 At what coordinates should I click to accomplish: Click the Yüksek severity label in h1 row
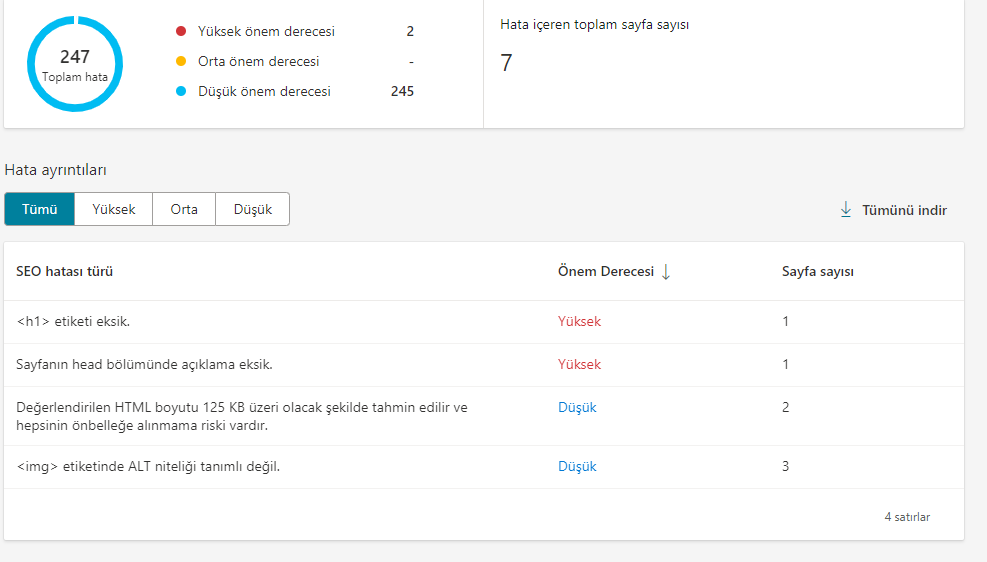(x=579, y=322)
